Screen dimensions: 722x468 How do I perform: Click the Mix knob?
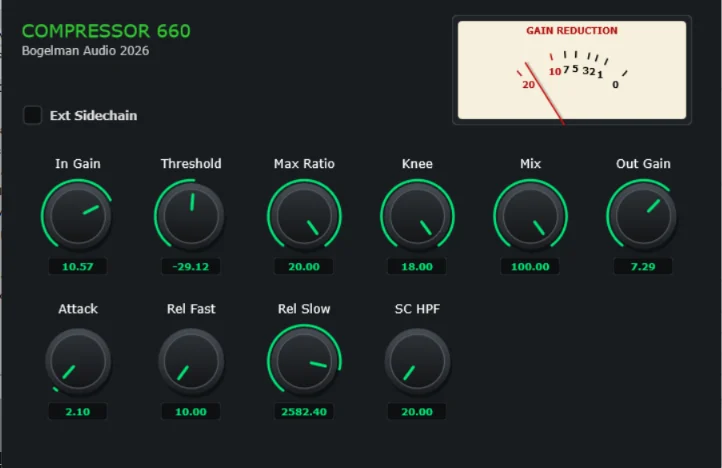pyautogui.click(x=530, y=216)
